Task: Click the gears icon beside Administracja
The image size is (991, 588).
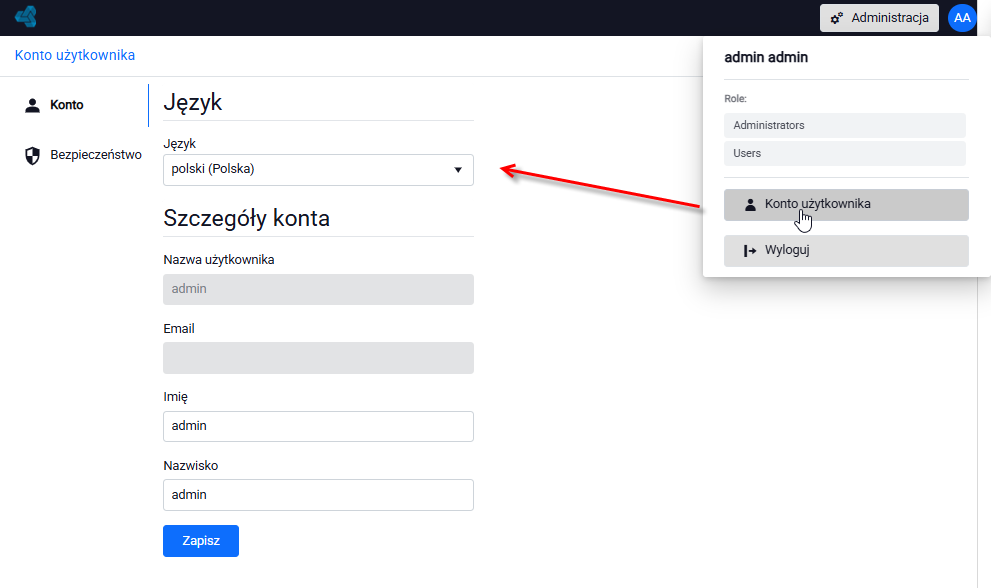Action: (836, 18)
